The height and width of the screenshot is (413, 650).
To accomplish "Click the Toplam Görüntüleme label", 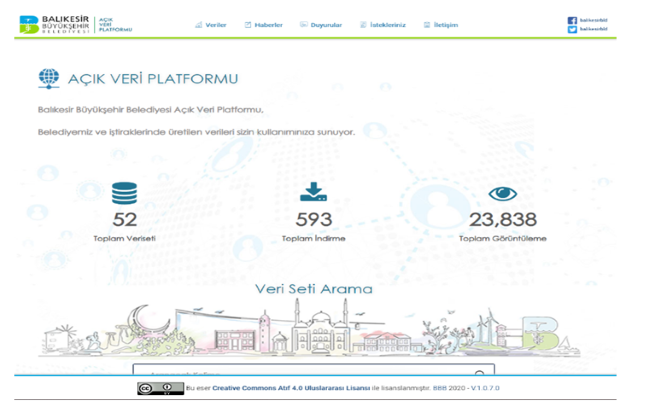I will tap(502, 239).
